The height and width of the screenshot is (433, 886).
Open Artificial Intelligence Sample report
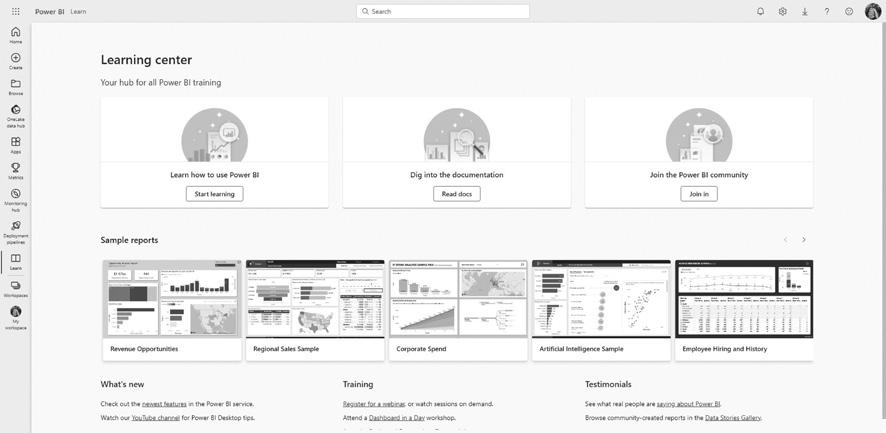(601, 310)
